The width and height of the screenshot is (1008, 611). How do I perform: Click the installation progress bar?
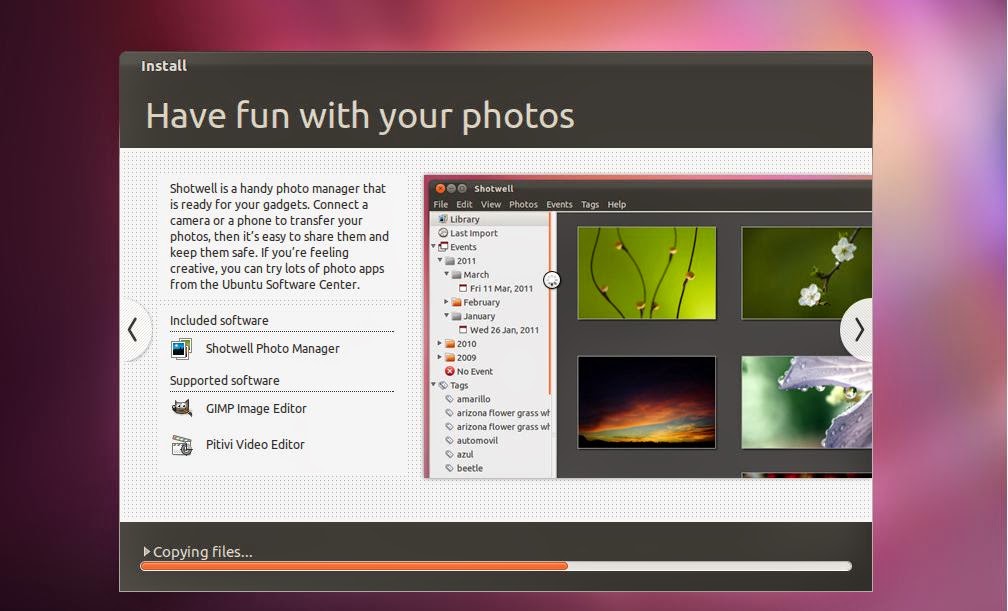click(x=496, y=566)
